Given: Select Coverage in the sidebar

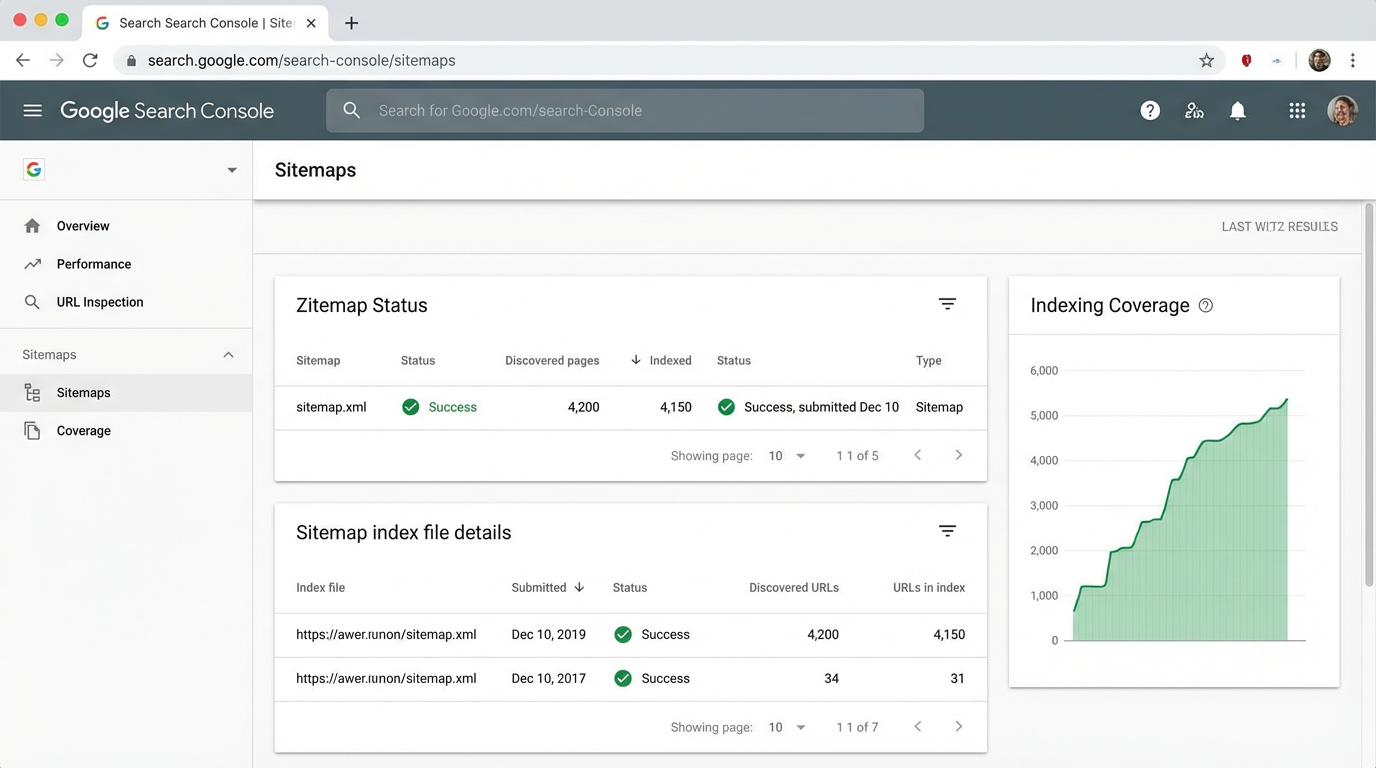Looking at the screenshot, I should pos(83,430).
